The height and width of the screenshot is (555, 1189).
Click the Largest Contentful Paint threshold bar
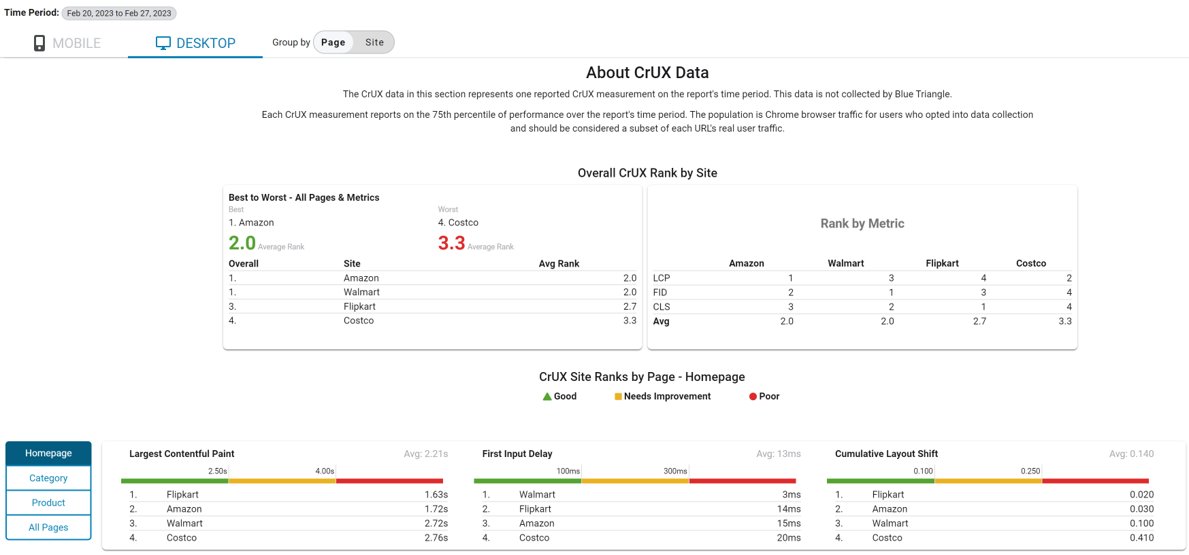282,481
